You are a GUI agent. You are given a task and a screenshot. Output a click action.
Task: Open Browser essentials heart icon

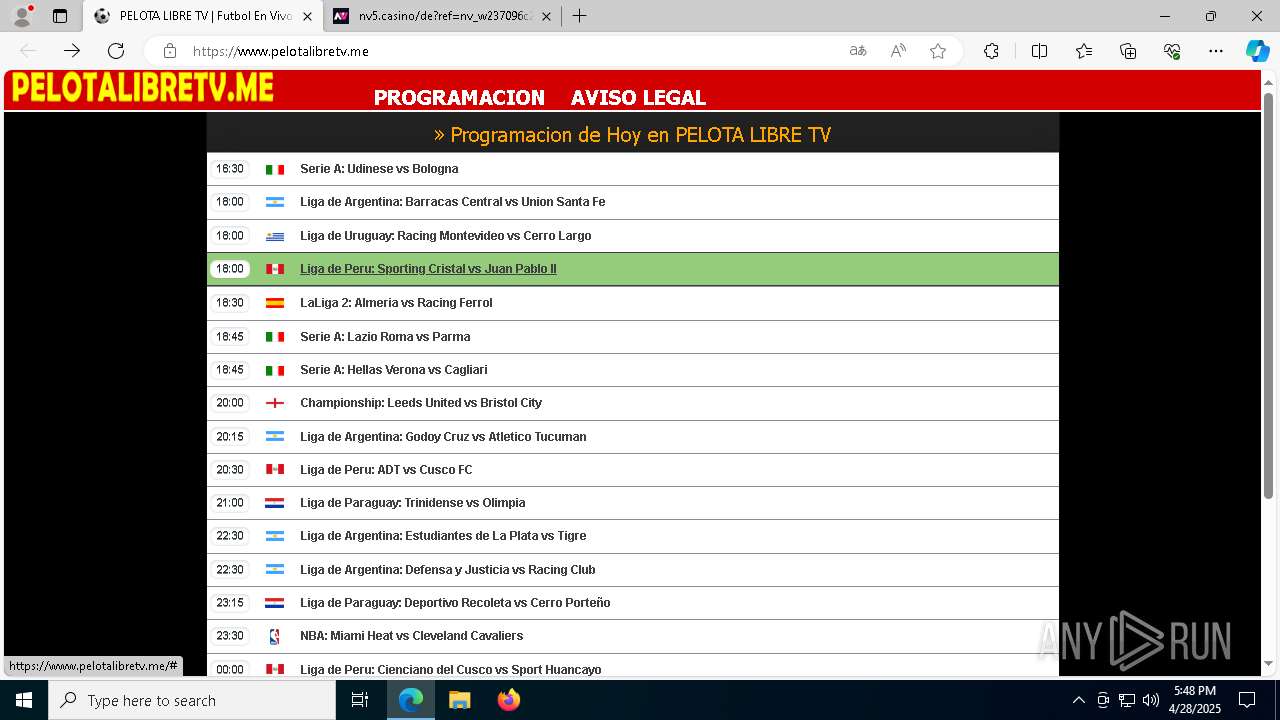tap(1172, 51)
